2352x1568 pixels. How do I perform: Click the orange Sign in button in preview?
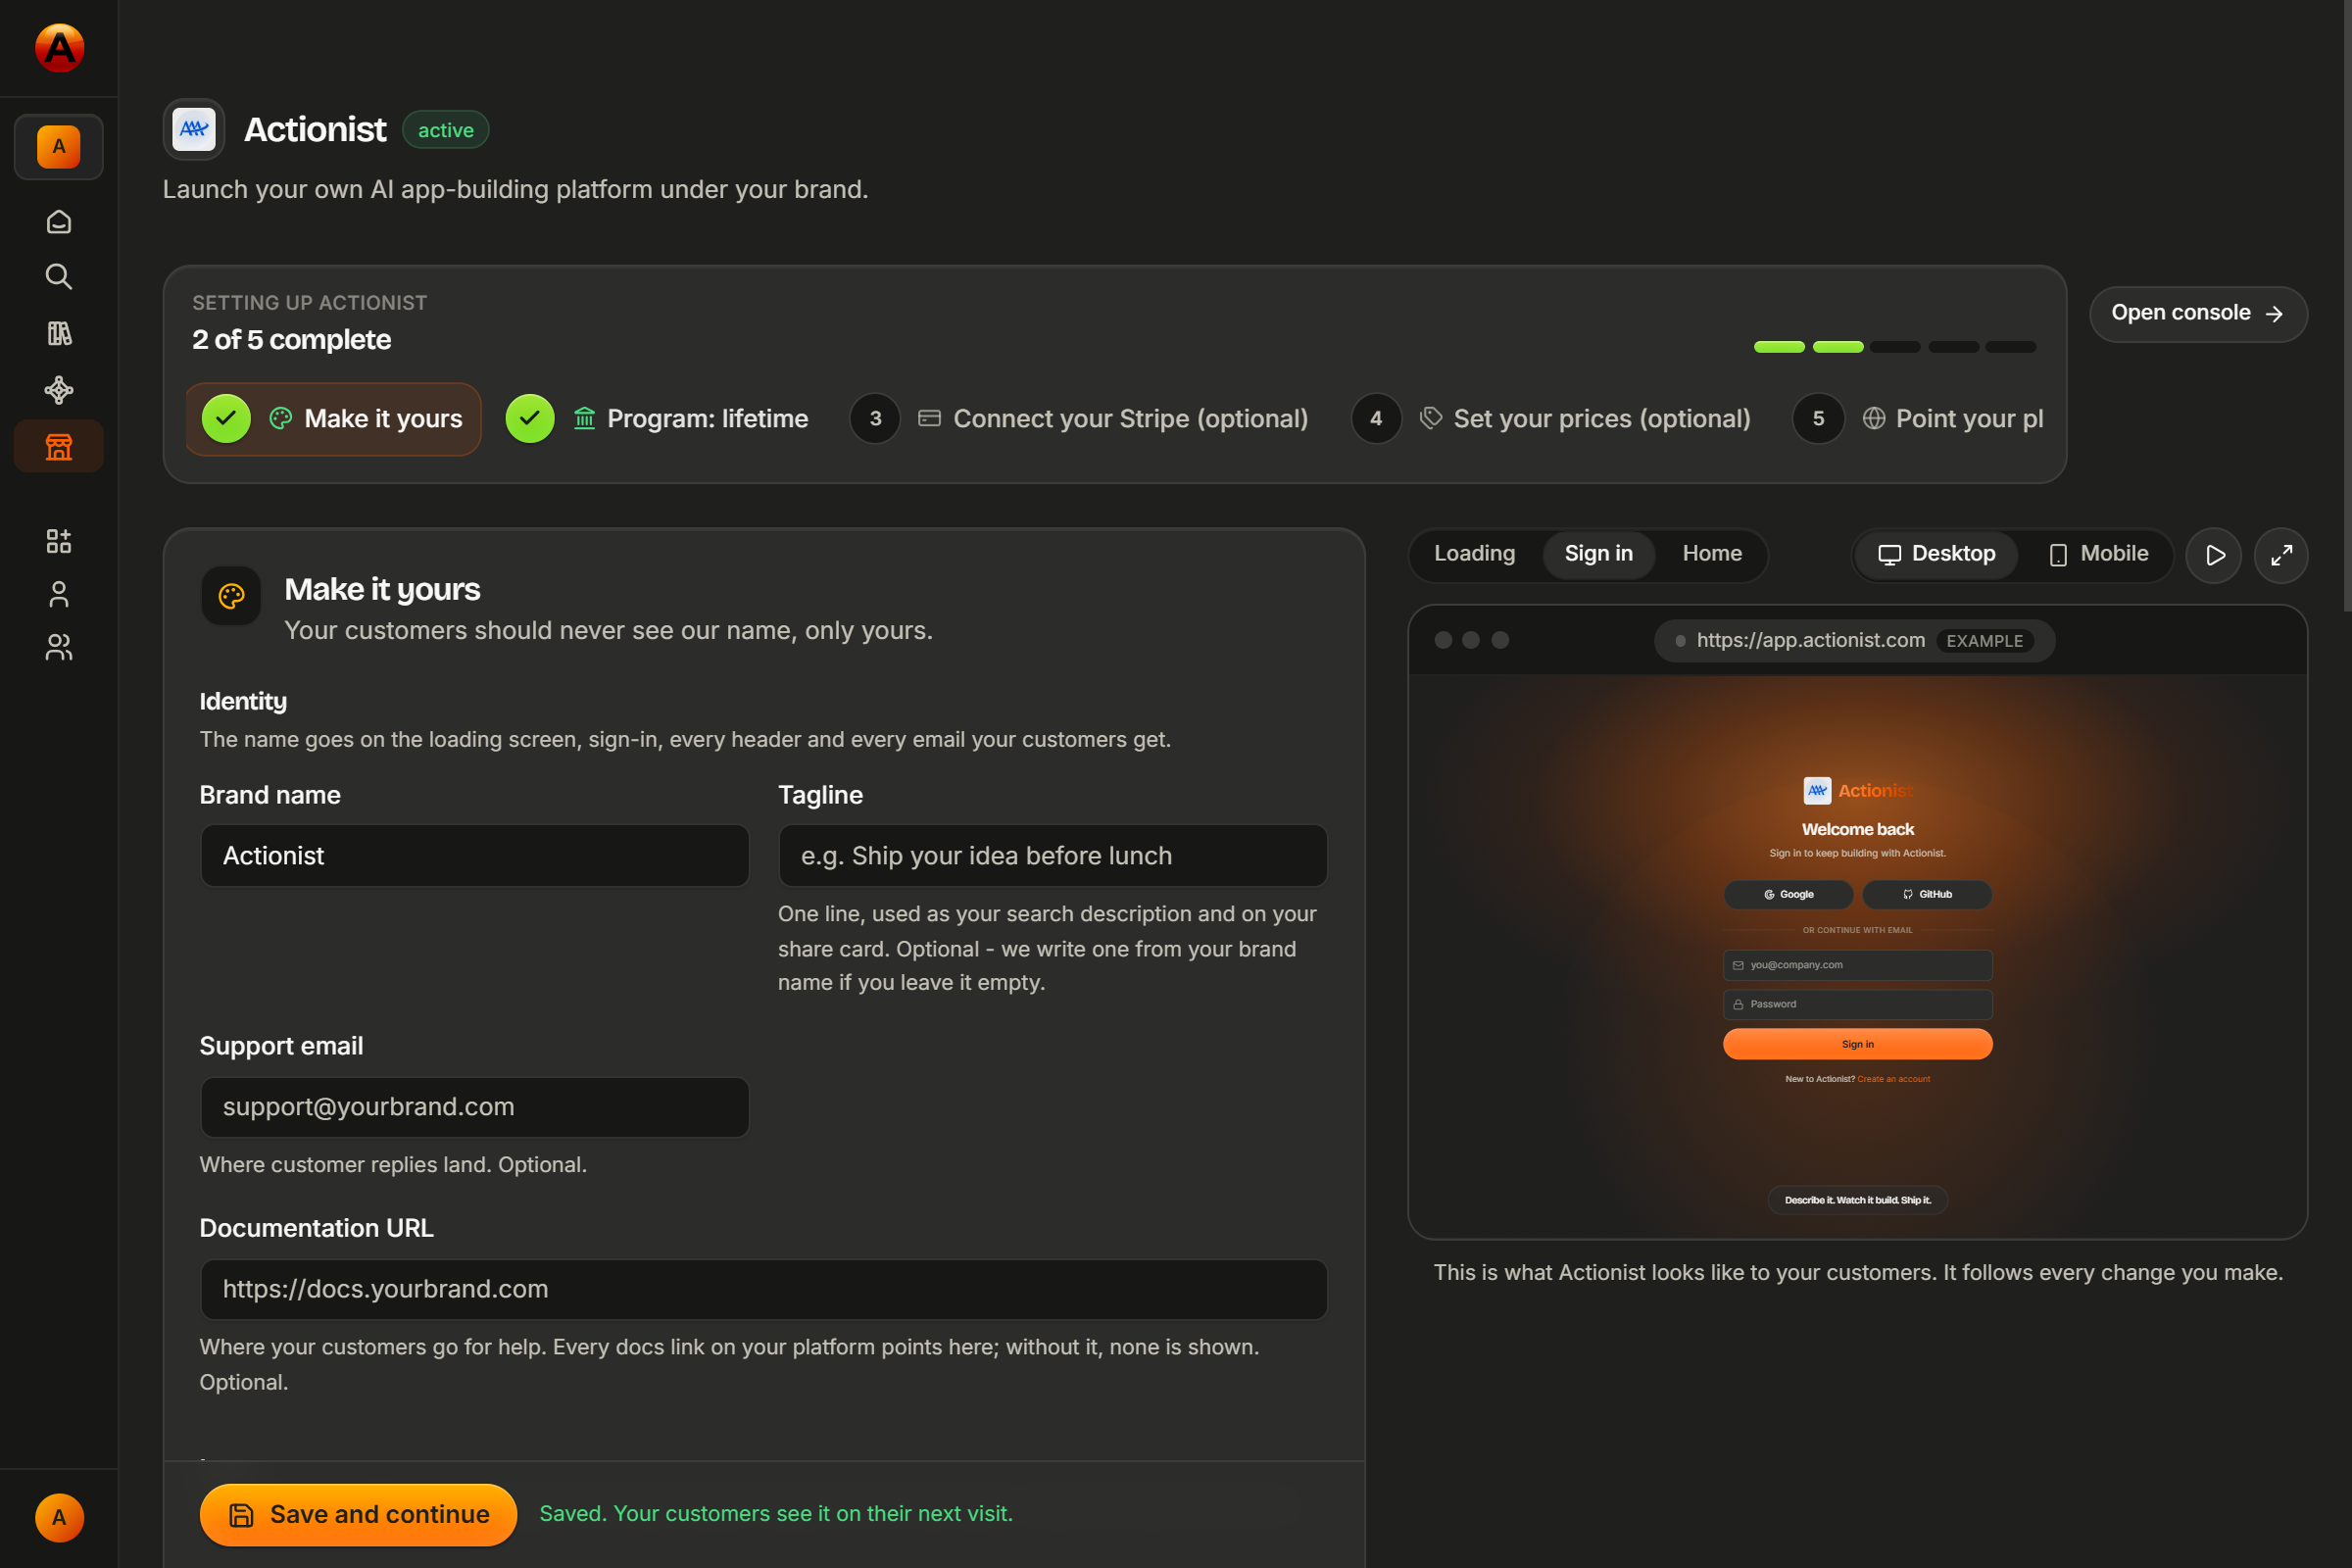tap(1857, 1044)
